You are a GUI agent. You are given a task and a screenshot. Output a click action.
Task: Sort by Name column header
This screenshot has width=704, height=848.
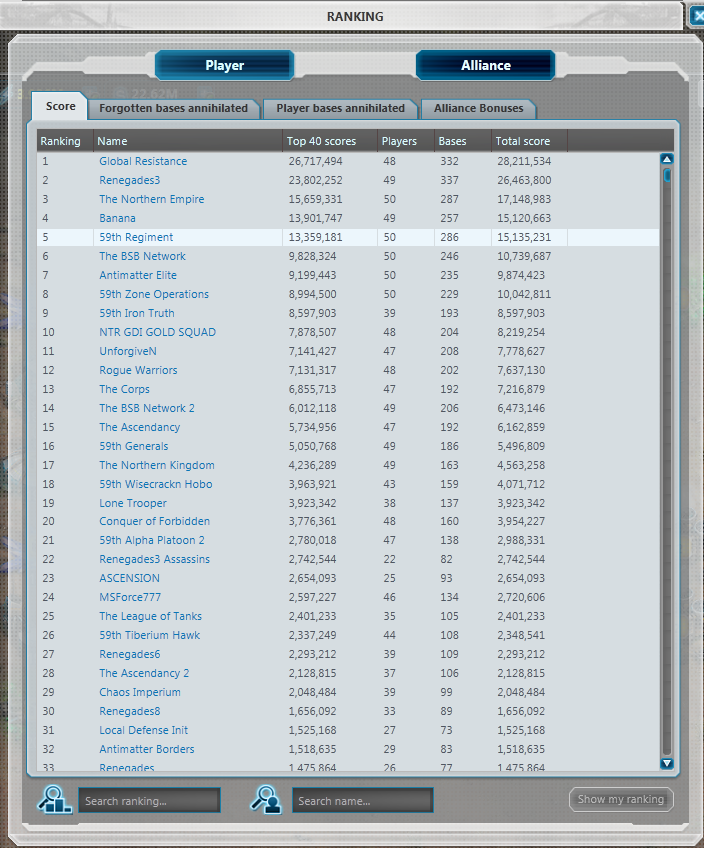coord(188,141)
